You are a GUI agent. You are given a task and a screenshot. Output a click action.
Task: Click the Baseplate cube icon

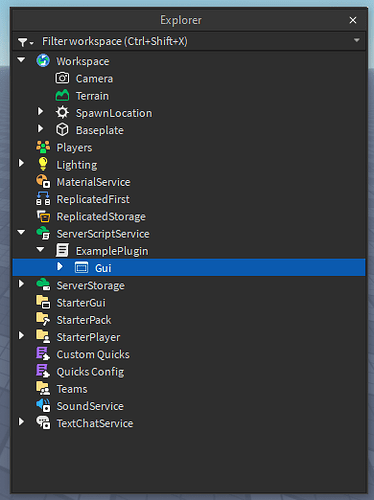tap(62, 130)
